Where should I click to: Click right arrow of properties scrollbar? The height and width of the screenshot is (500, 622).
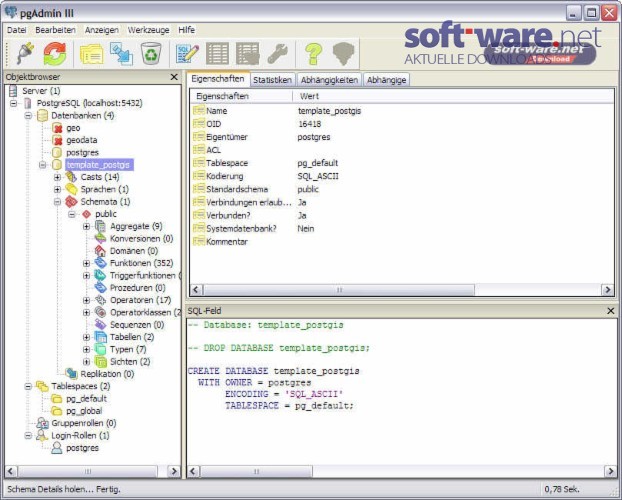pos(607,290)
